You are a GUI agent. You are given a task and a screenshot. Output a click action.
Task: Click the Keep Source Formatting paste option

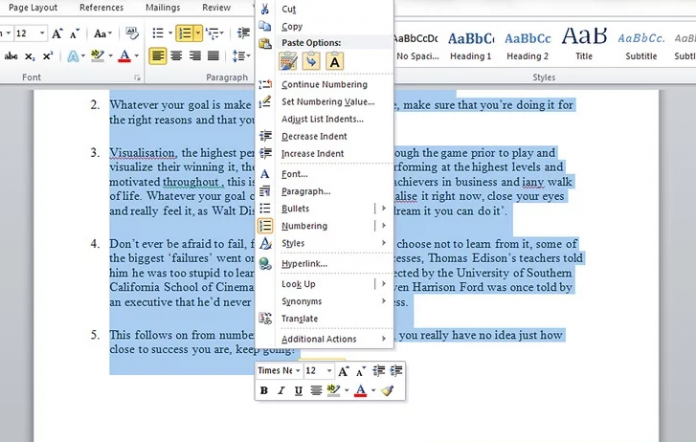[x=289, y=62]
